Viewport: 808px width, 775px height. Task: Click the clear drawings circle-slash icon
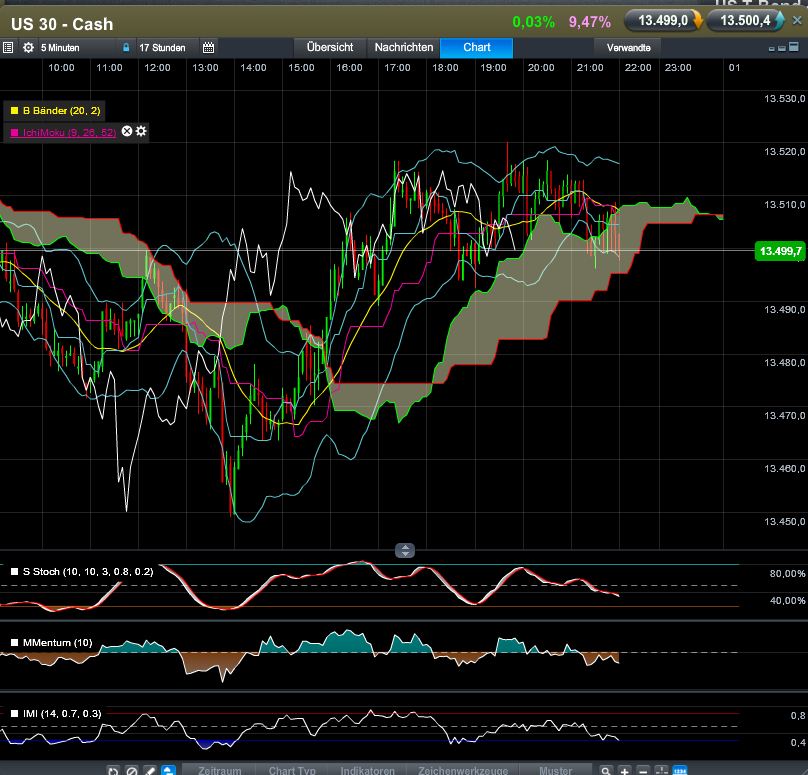pos(132,771)
